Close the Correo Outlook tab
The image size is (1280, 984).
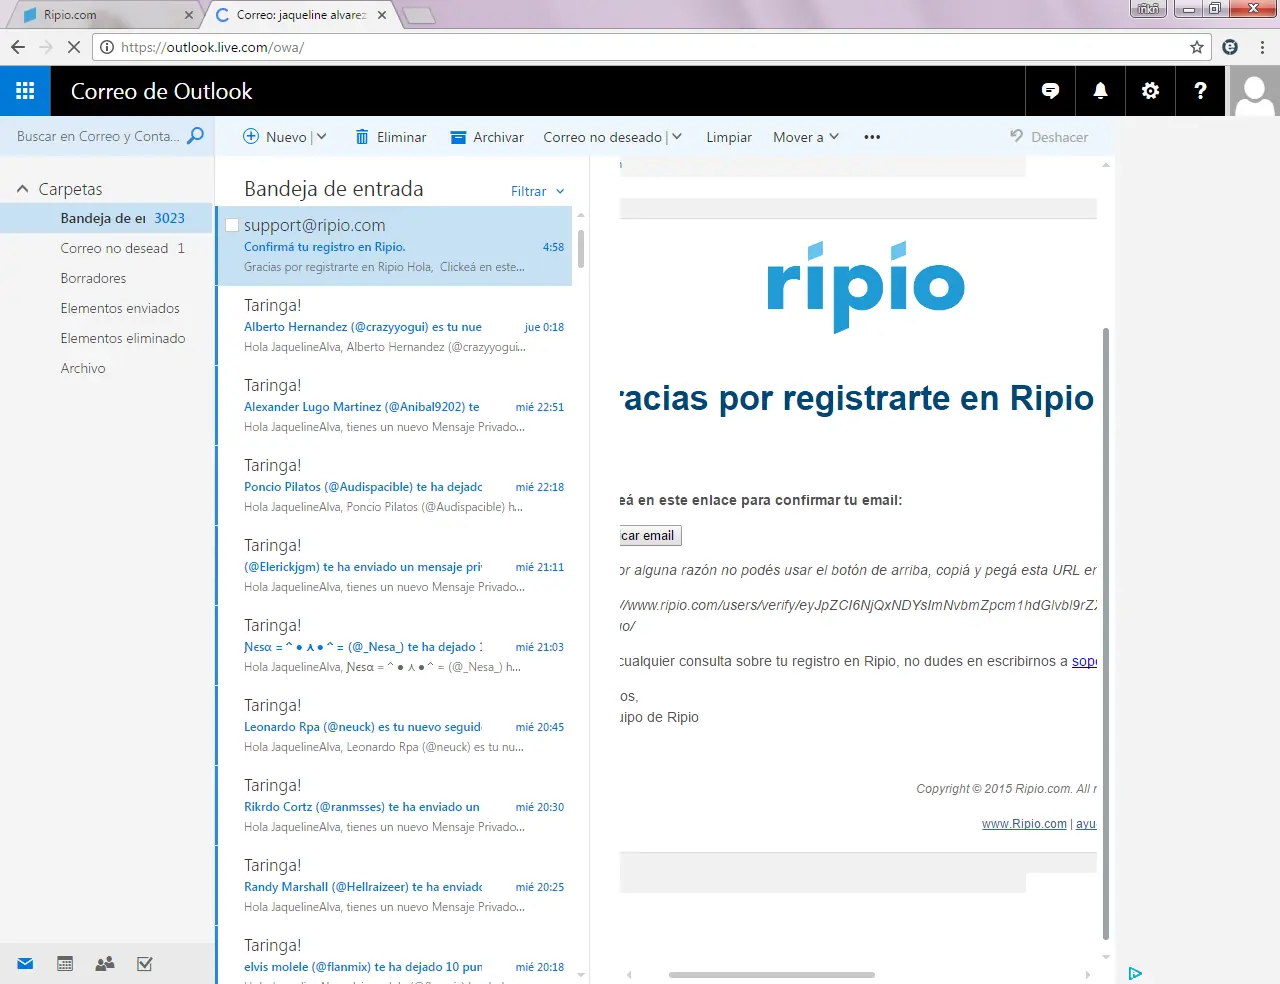382,15
